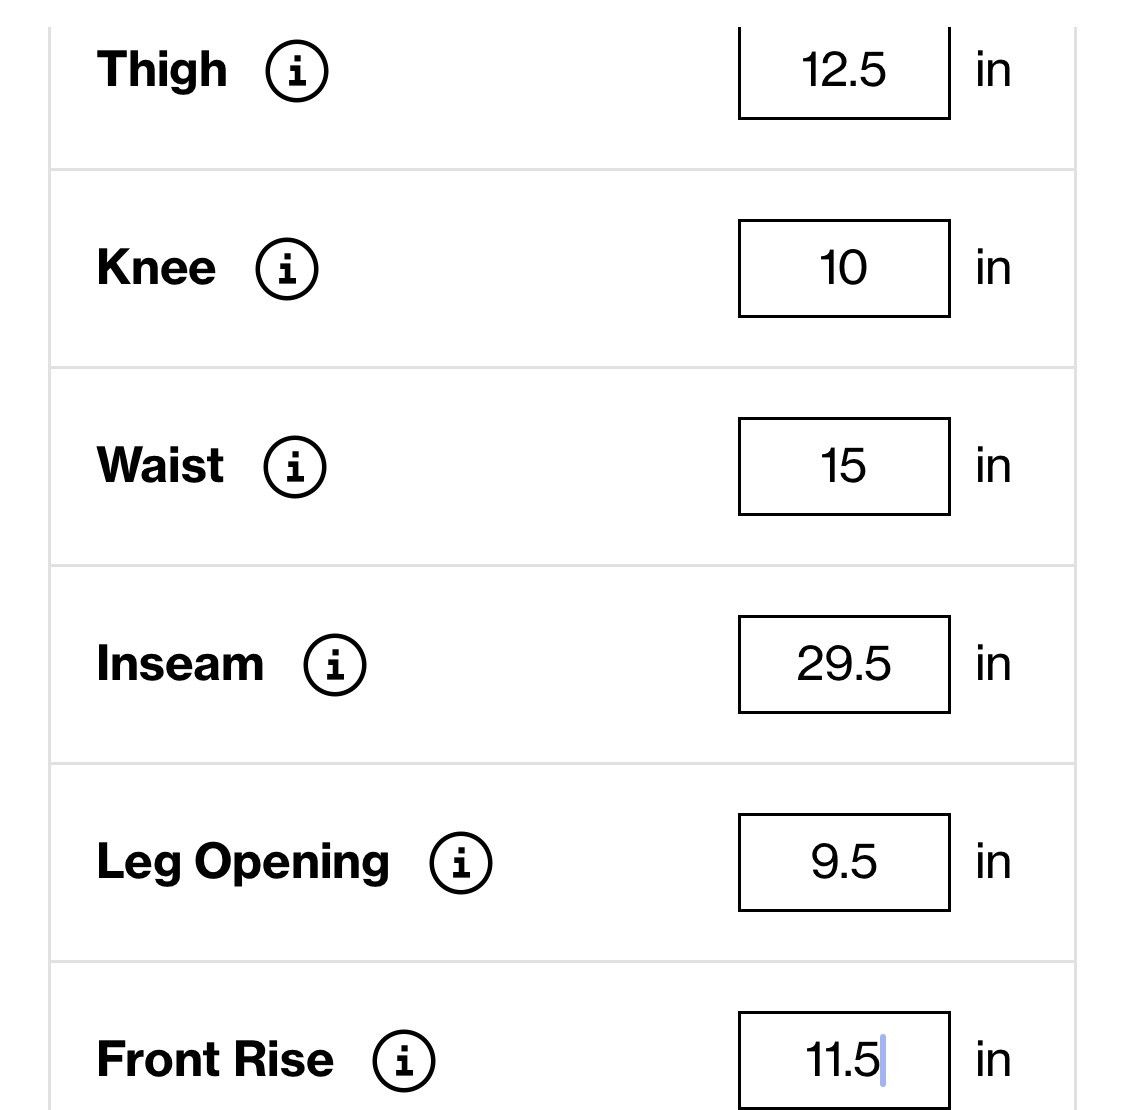Click the Leg Opening 9.5 field
This screenshot has width=1125, height=1110.
[844, 862]
